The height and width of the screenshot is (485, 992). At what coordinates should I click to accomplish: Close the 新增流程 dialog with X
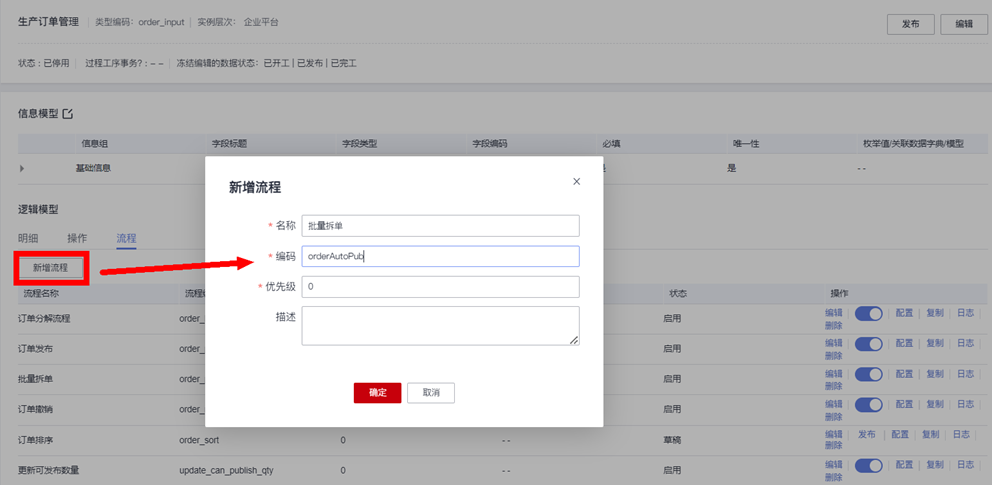[x=576, y=181]
